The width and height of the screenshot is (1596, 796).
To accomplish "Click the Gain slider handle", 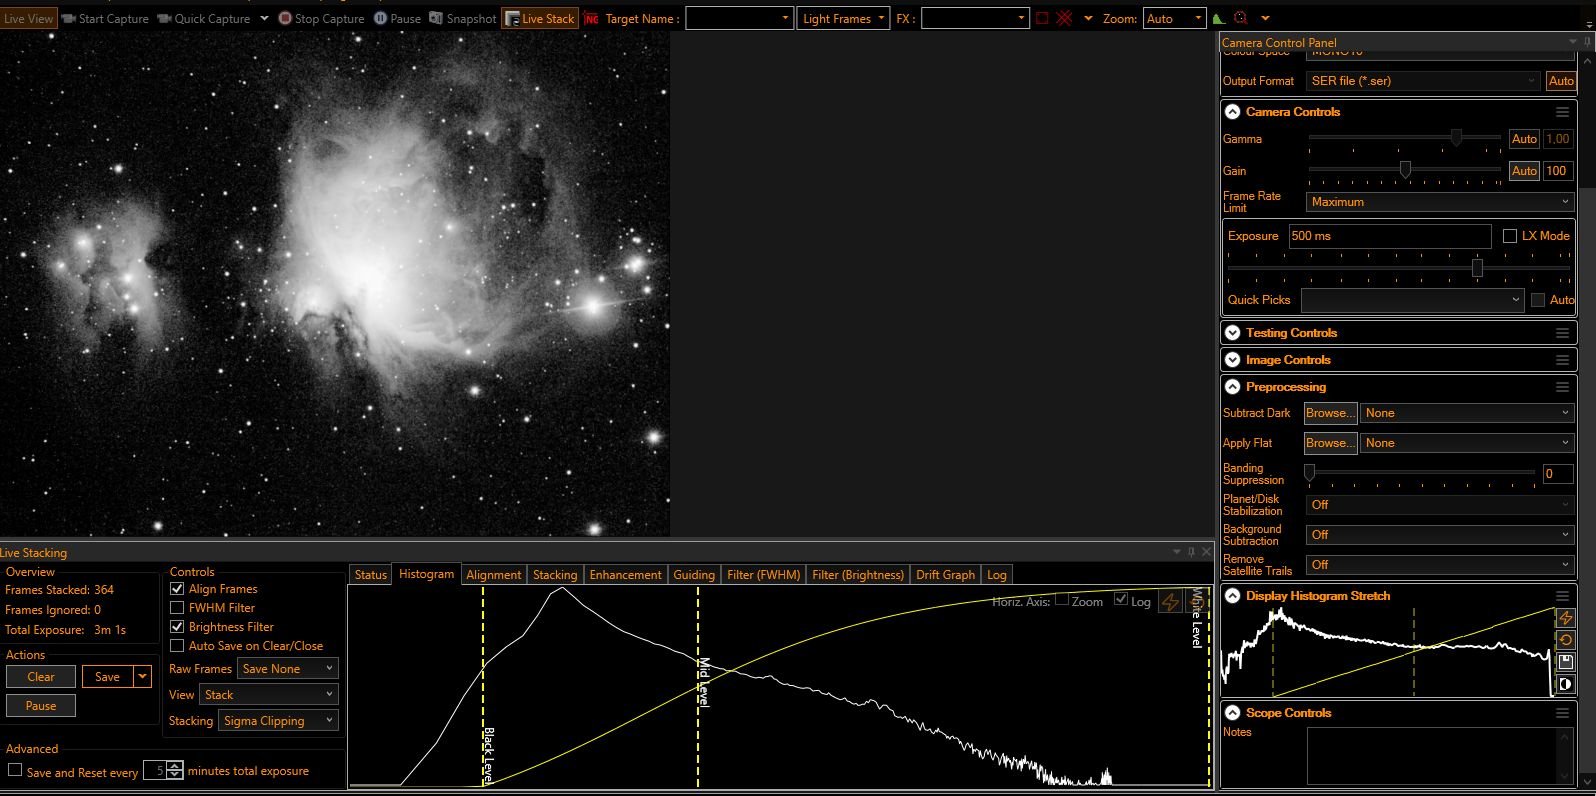I will point(1405,170).
